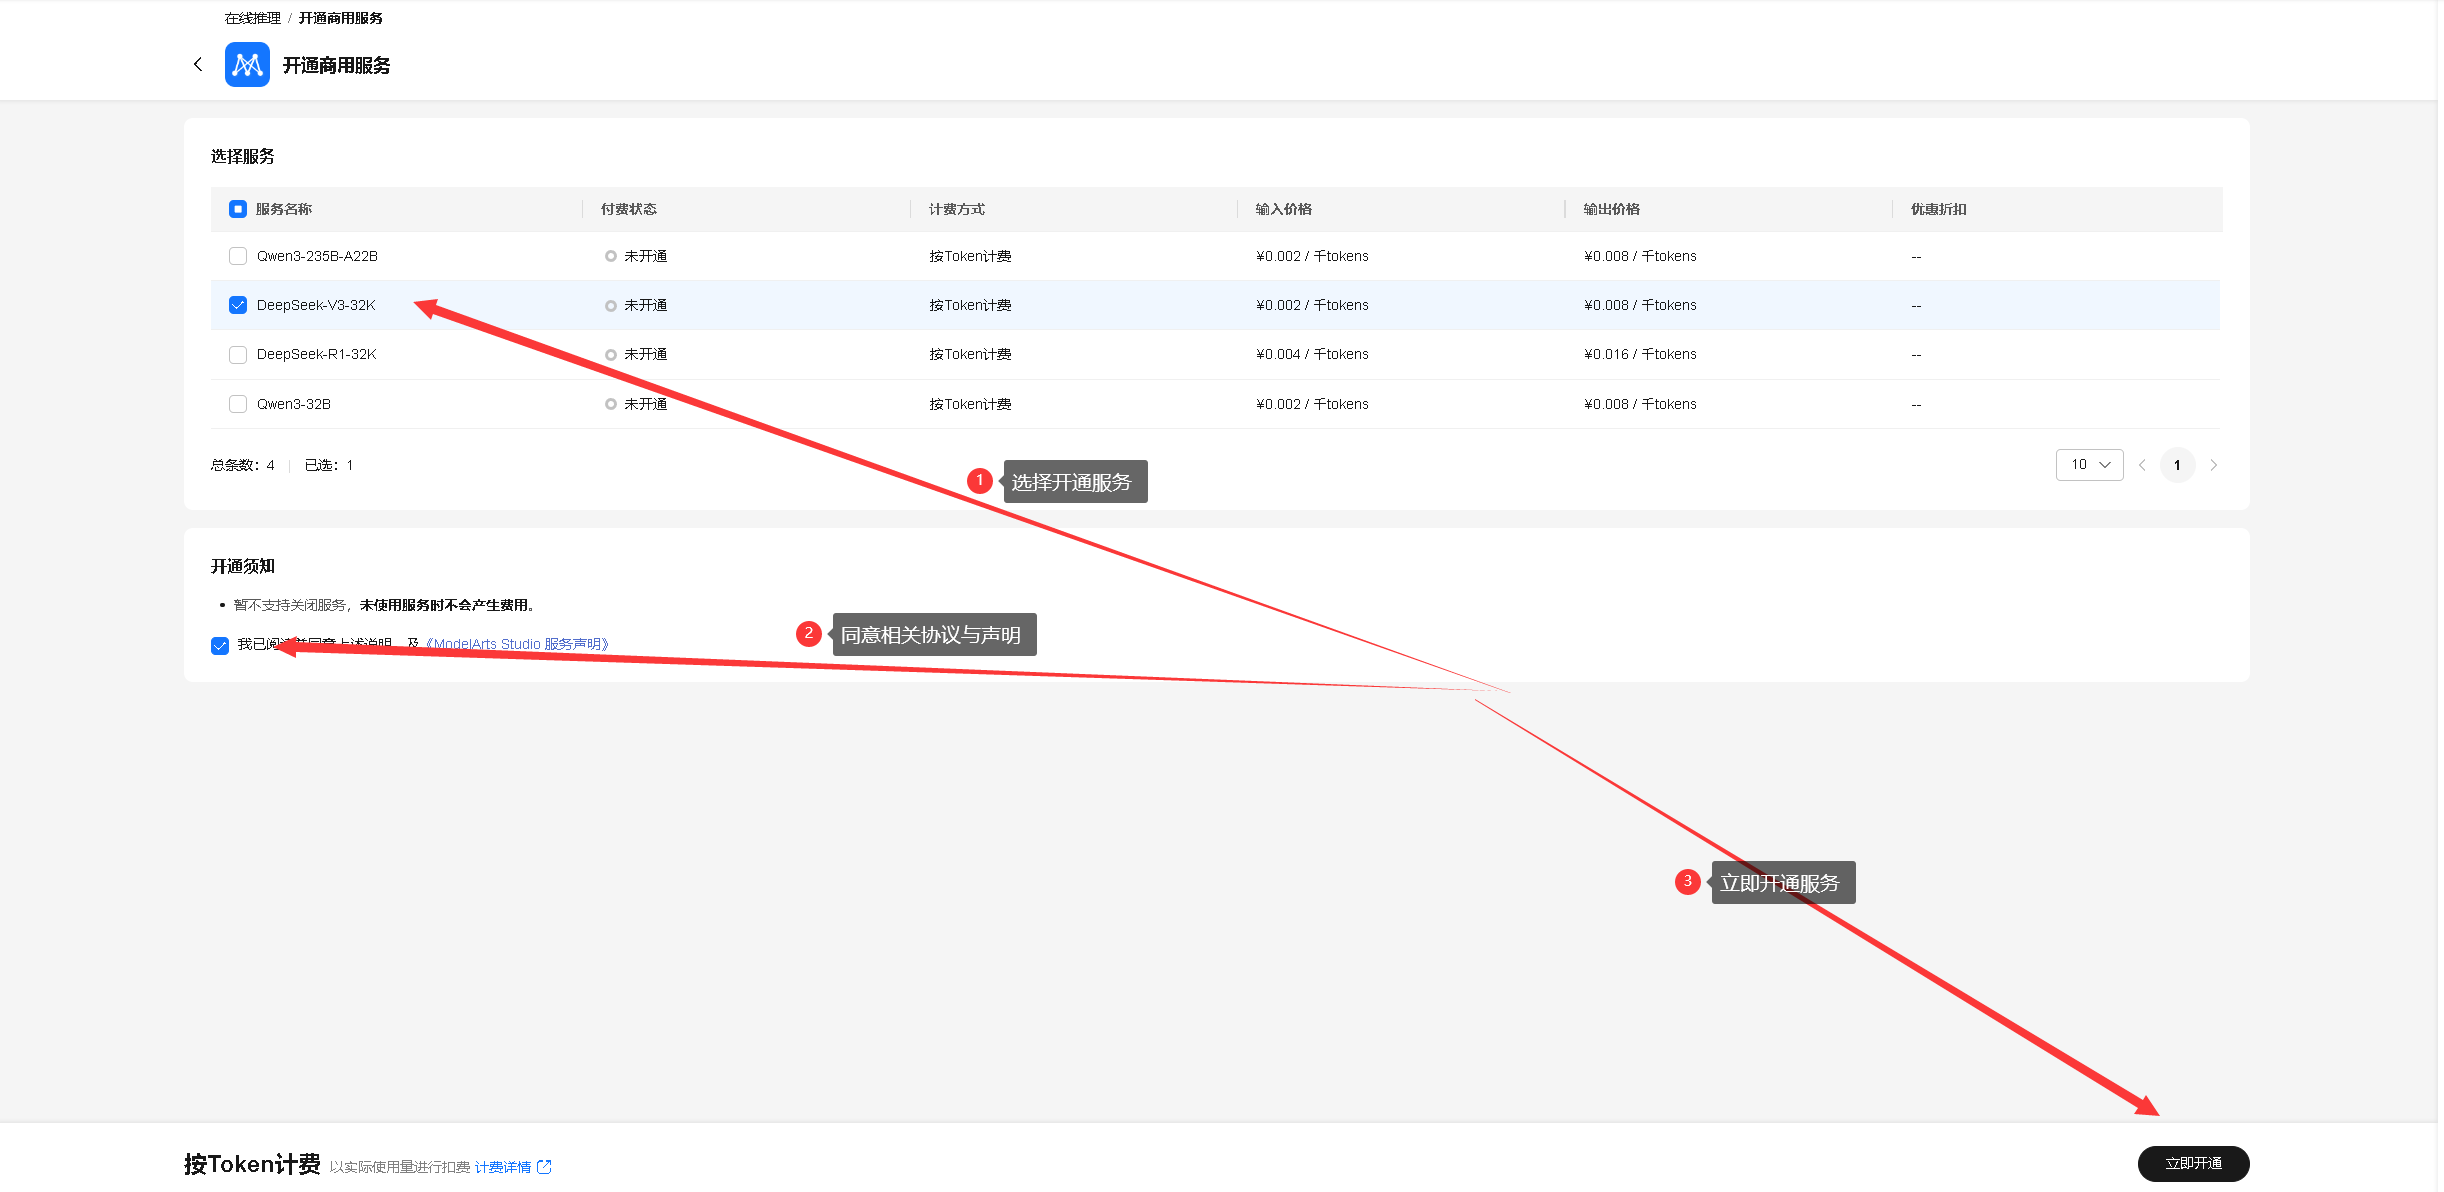Click the 未开通 status icon for Qwen3-235B-A22B

(610, 257)
